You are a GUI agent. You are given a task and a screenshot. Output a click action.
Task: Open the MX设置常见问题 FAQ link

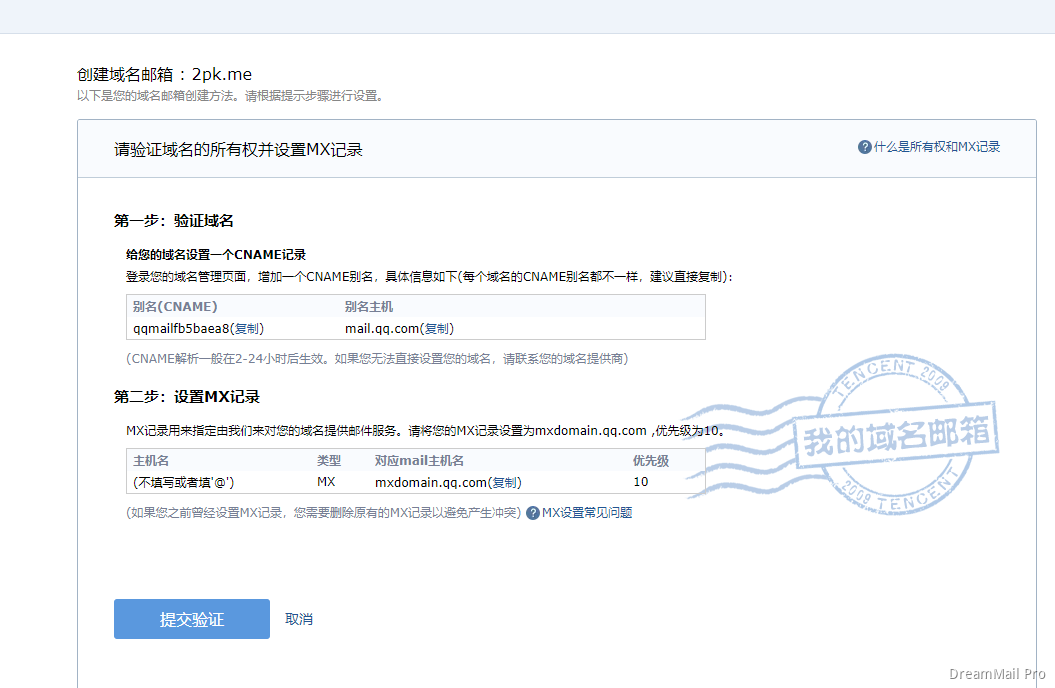[x=587, y=512]
